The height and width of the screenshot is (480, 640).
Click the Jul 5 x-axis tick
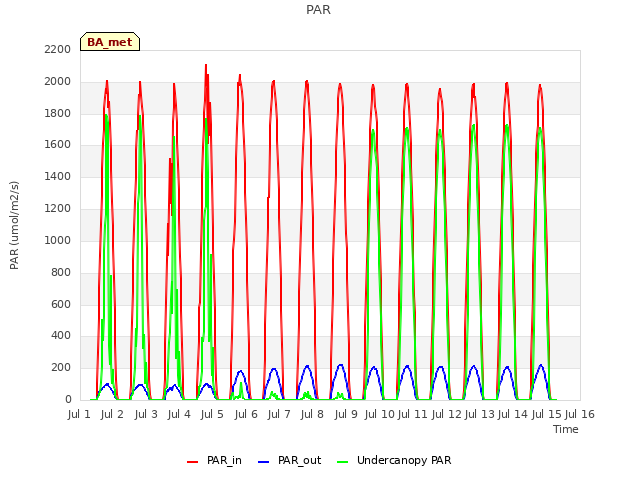tap(212, 414)
